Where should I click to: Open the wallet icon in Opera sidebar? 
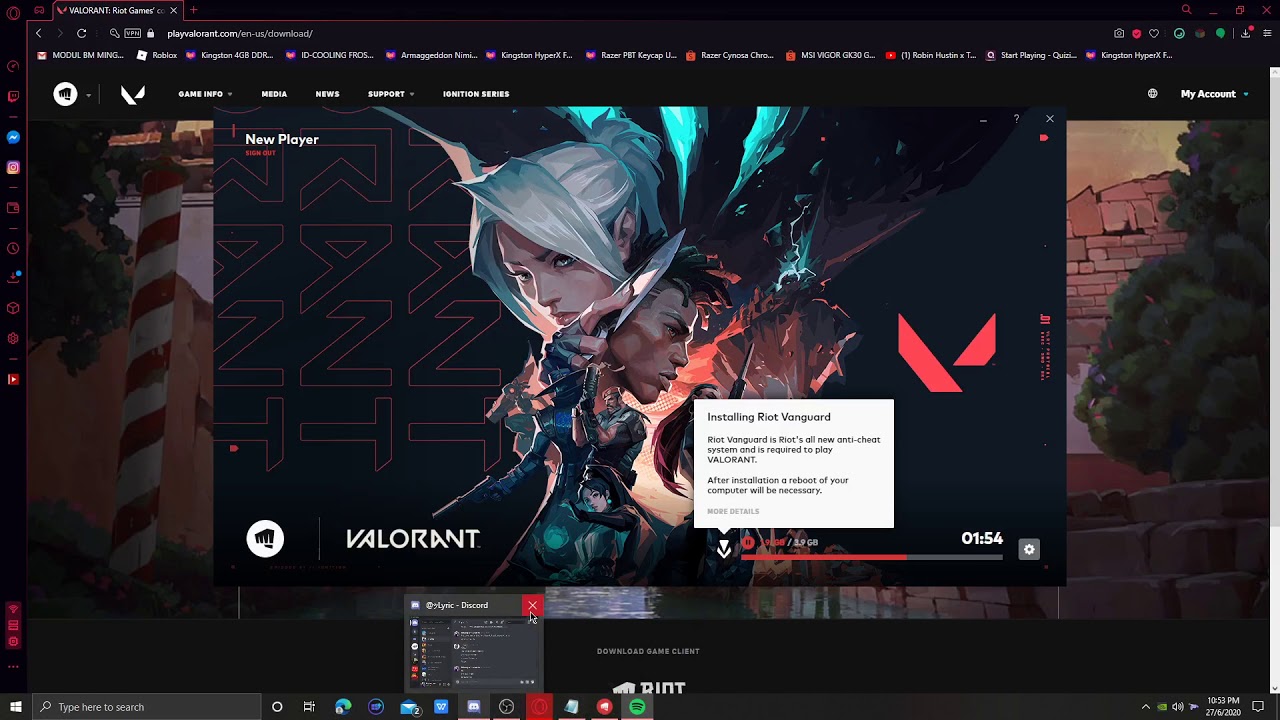pyautogui.click(x=13, y=208)
